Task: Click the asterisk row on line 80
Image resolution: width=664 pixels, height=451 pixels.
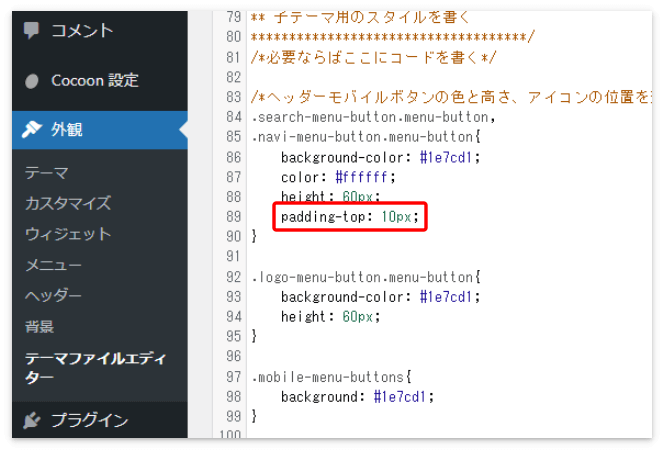Action: coord(393,37)
